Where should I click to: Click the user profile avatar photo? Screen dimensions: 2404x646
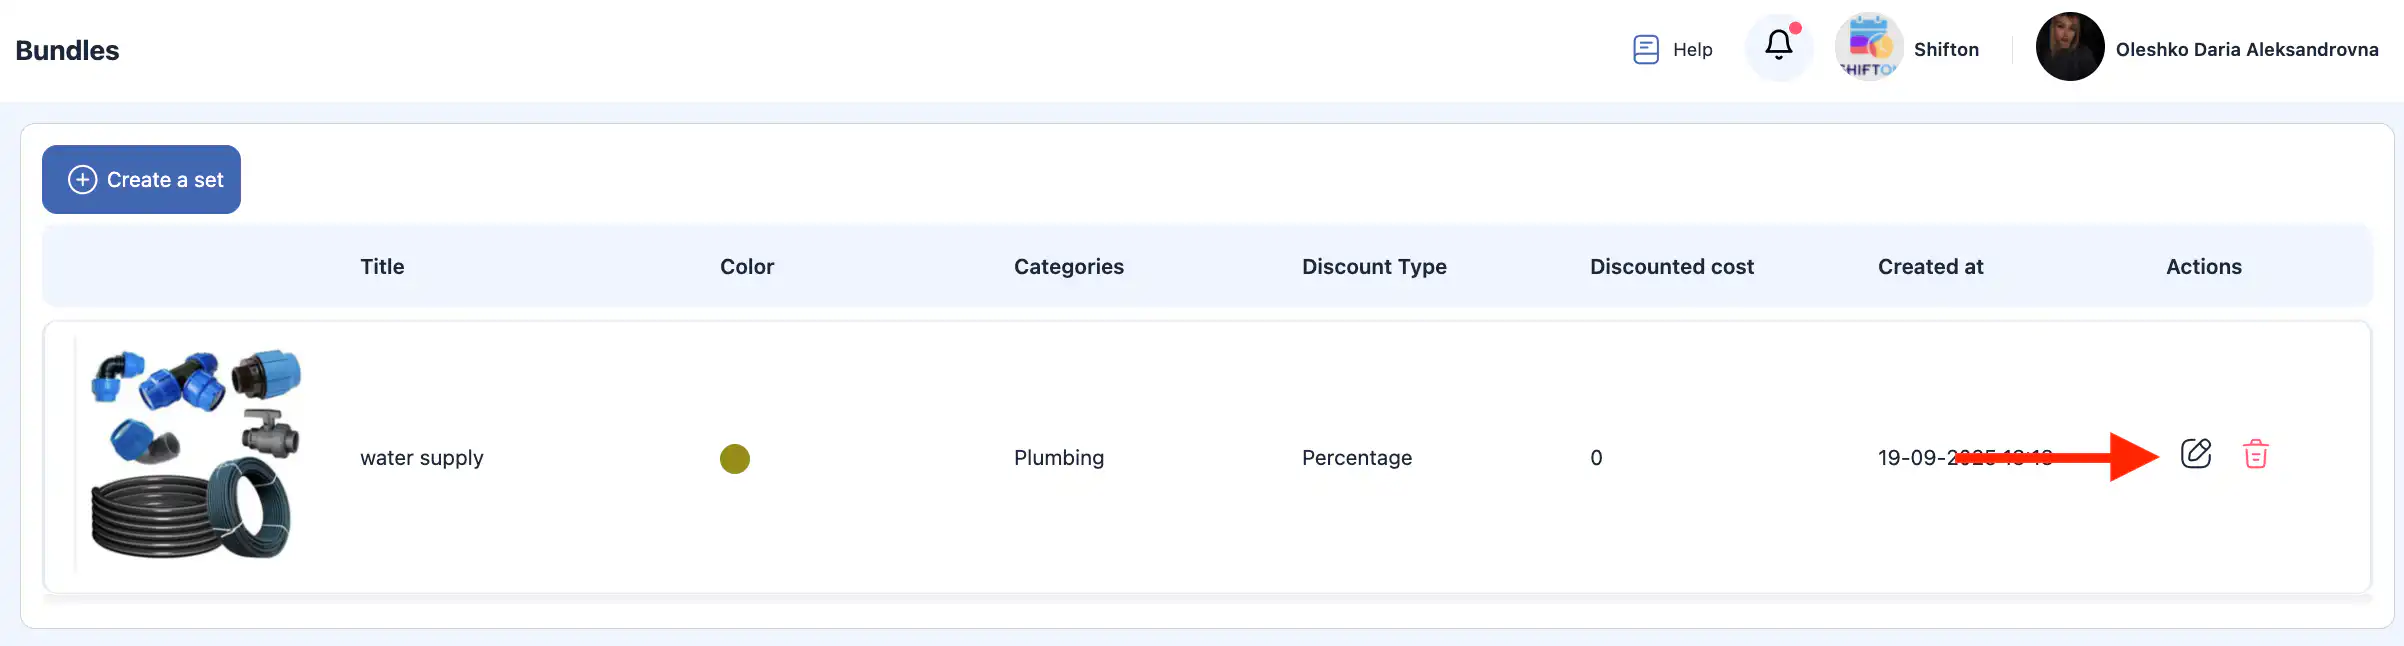click(2069, 47)
